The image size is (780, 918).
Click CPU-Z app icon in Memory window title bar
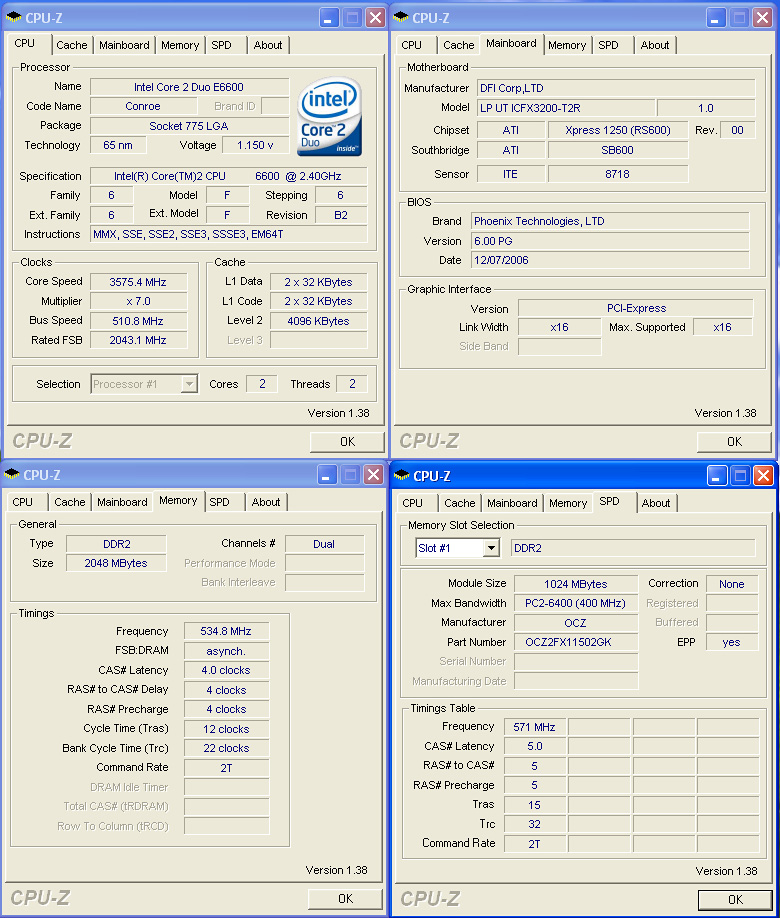click(x=12, y=475)
